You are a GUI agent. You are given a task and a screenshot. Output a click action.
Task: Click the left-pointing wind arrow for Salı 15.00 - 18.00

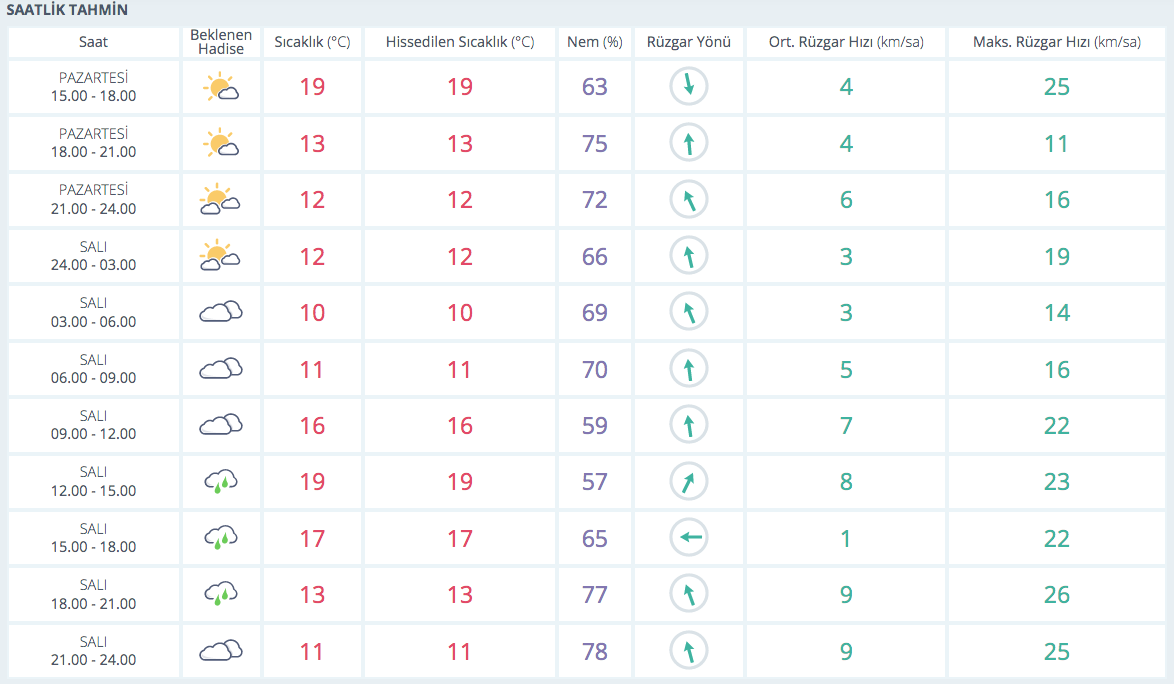point(688,539)
